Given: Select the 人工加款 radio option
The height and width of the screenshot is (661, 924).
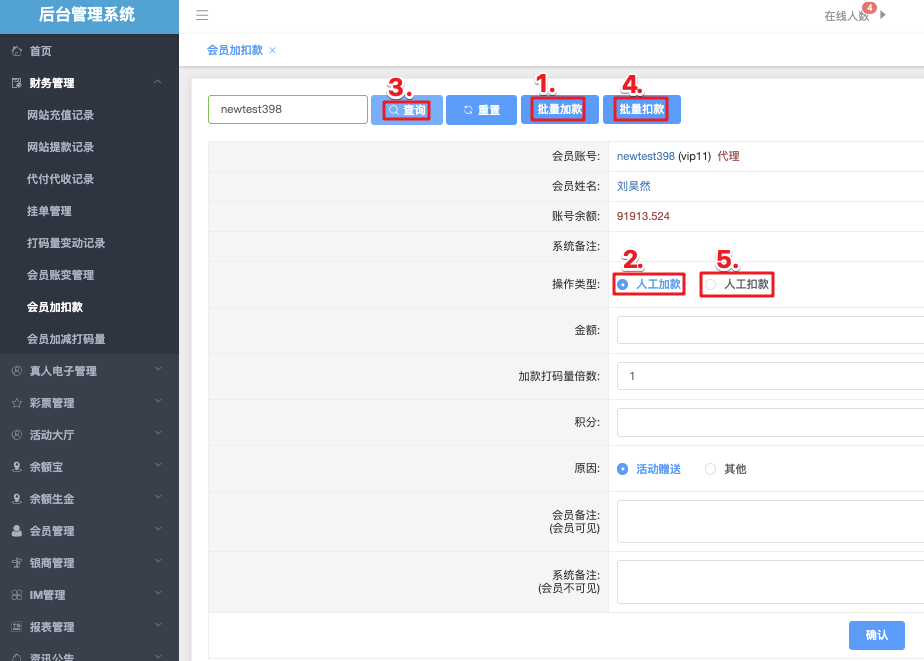Looking at the screenshot, I should pos(623,285).
